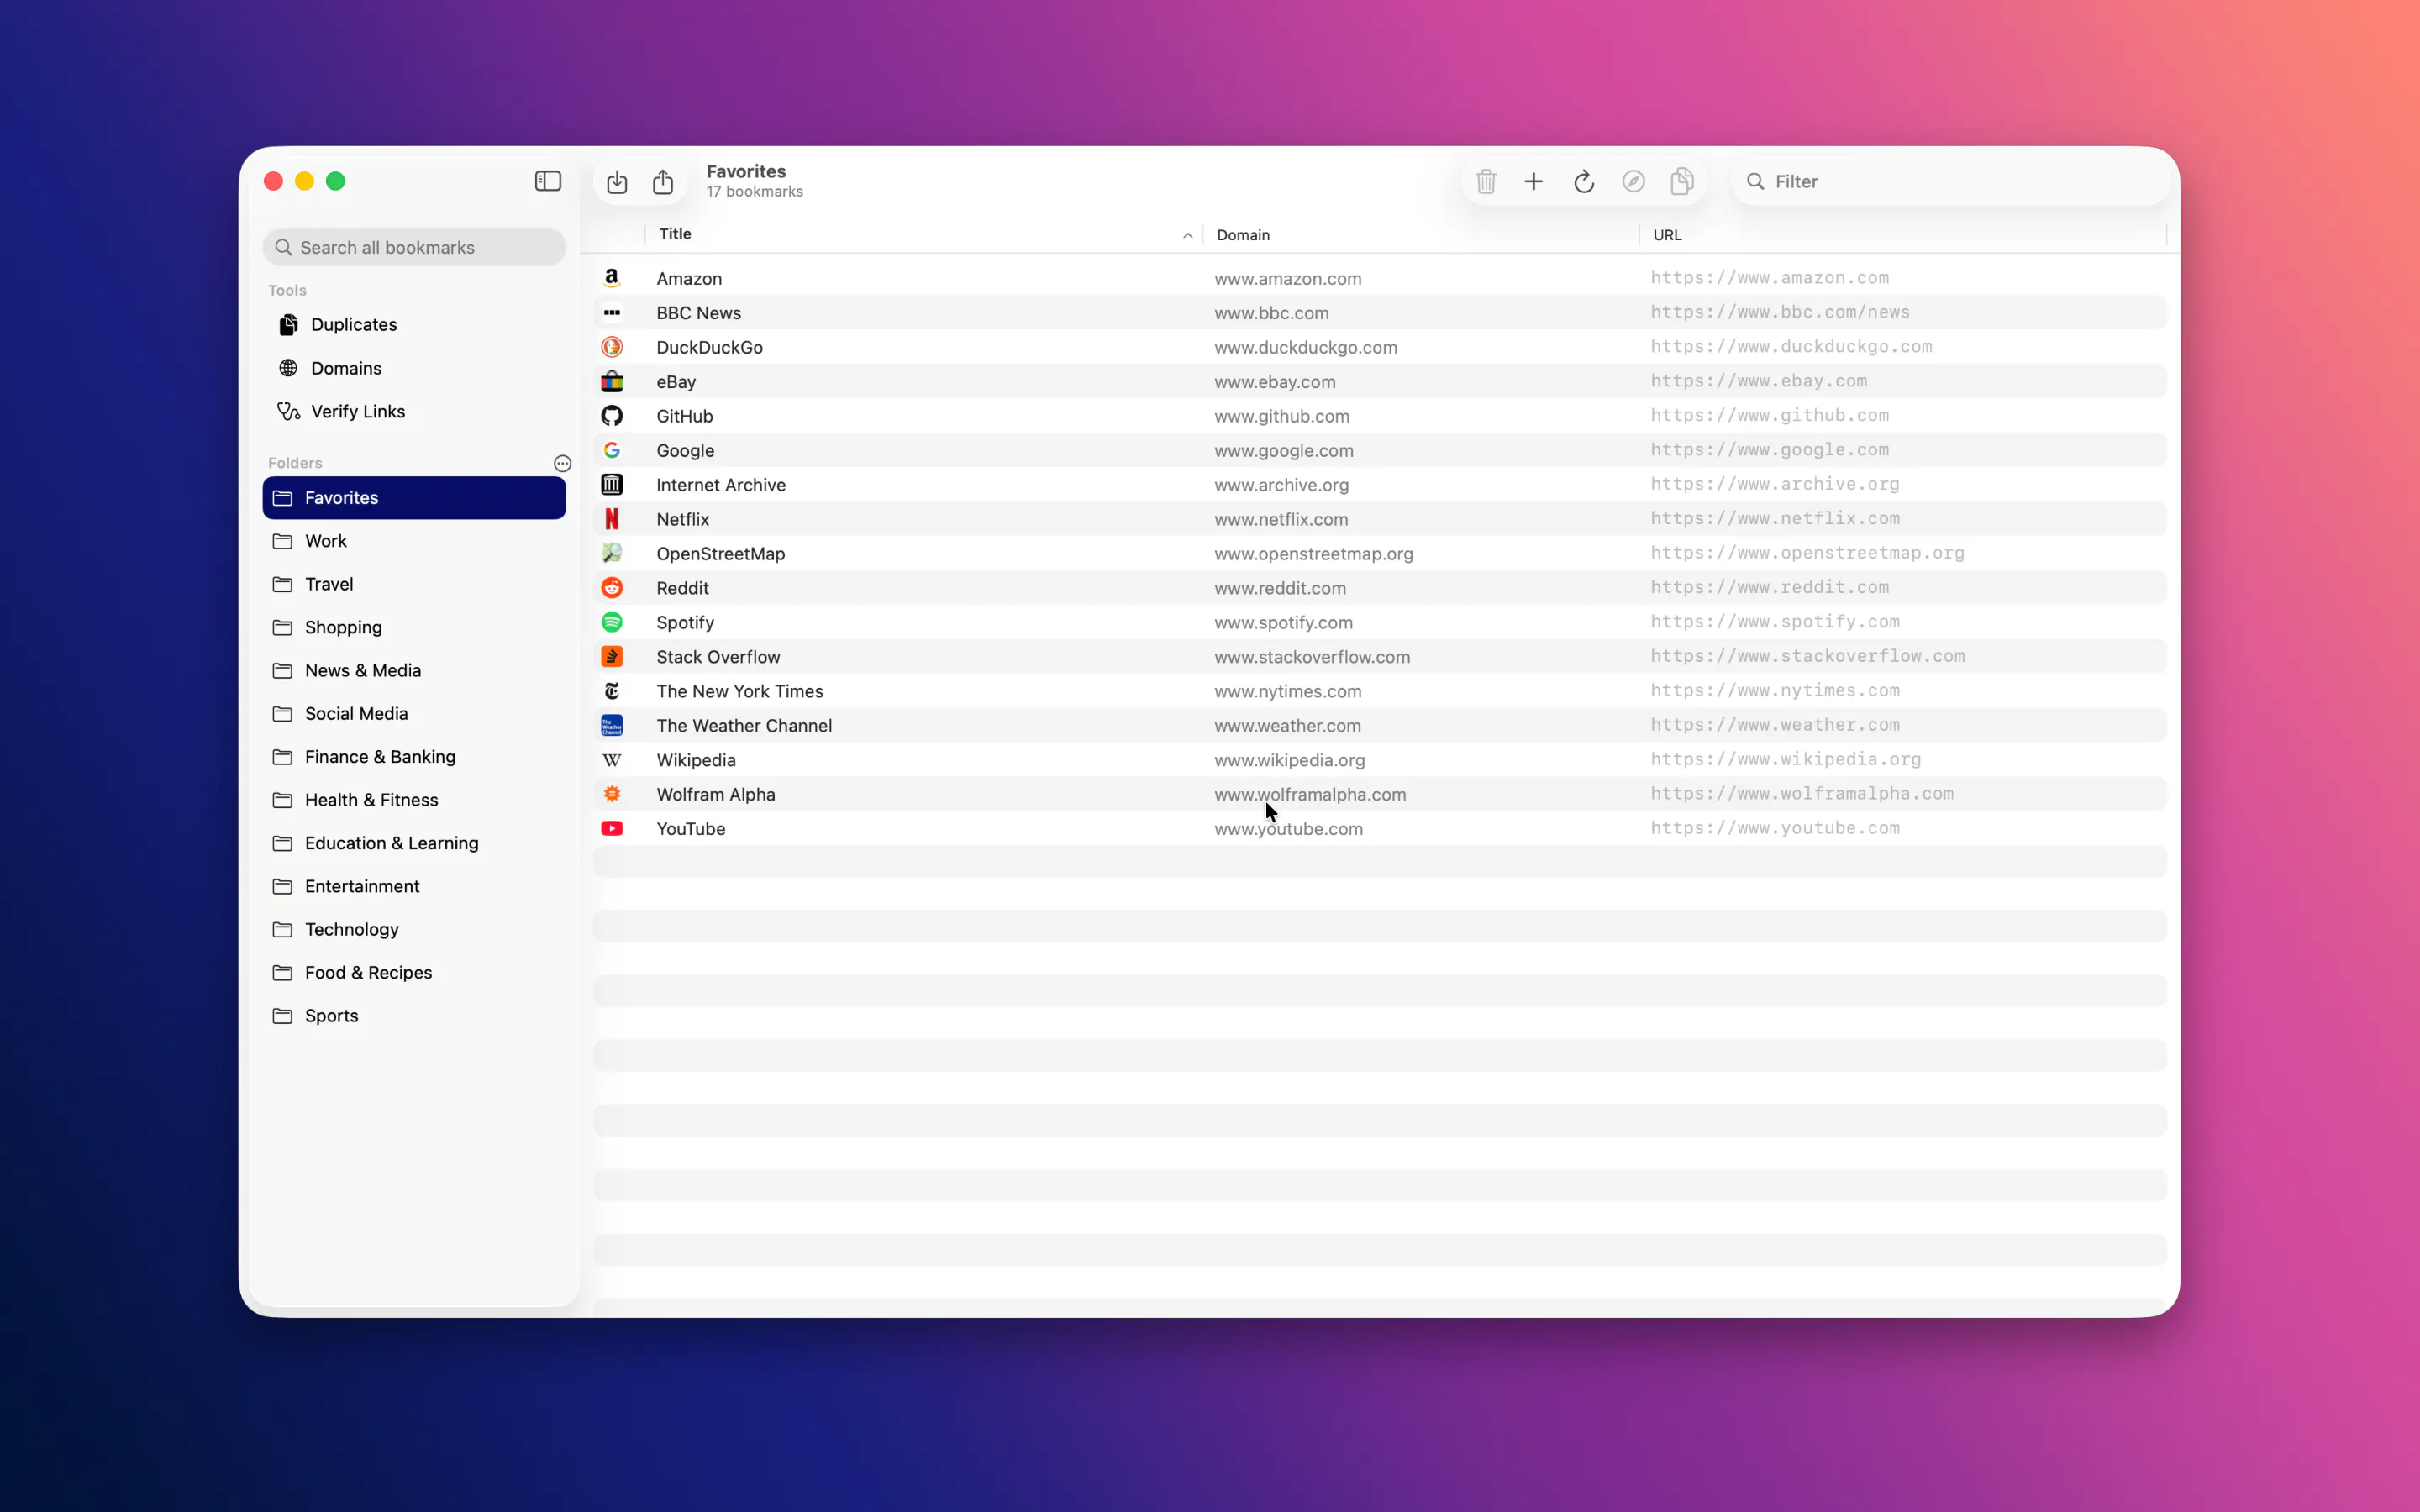2420x1512 pixels.
Task: Select the Social Media folder
Action: [414, 713]
